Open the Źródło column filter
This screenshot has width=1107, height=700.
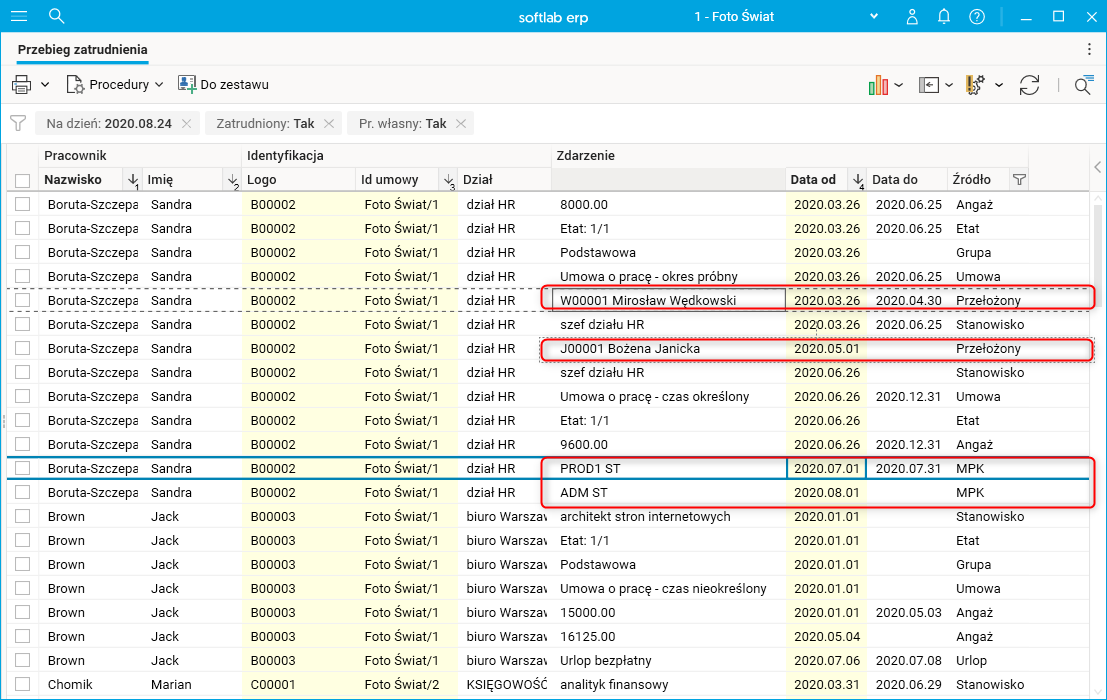[1019, 180]
